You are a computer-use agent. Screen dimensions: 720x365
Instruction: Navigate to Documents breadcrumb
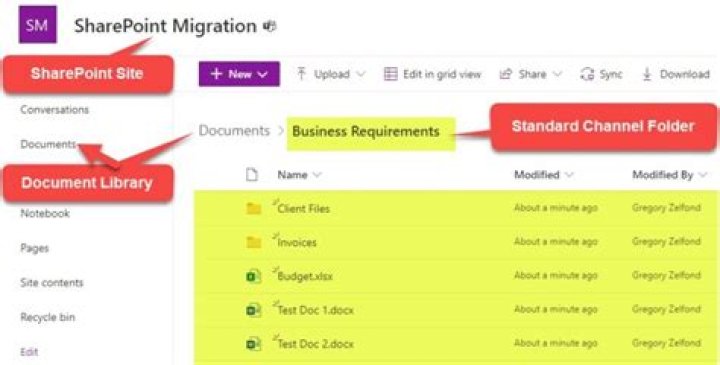pyautogui.click(x=234, y=131)
